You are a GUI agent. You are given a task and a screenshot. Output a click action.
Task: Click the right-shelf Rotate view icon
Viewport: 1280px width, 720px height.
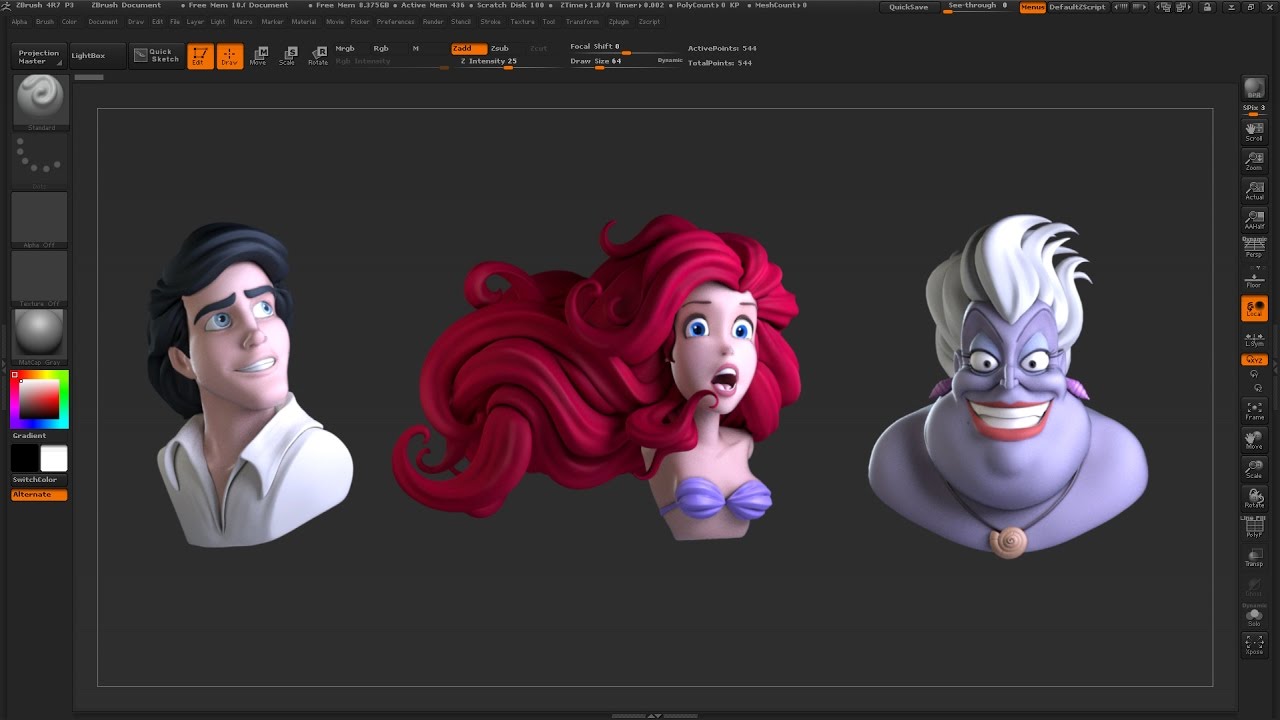tap(1254, 498)
